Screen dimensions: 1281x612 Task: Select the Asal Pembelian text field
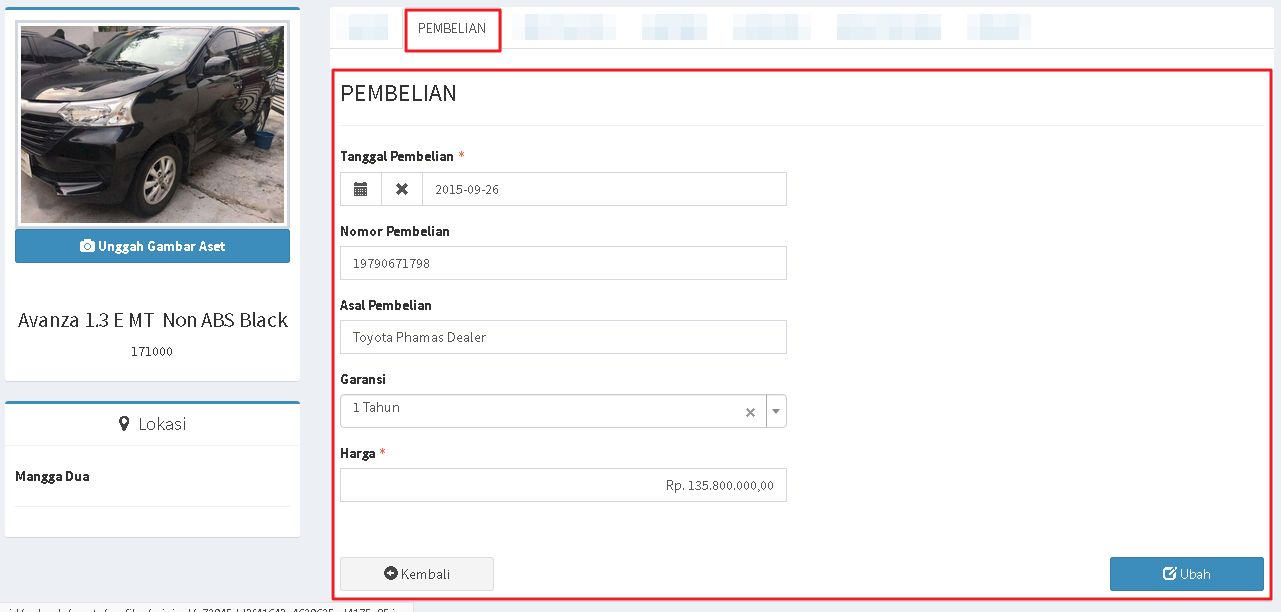[x=563, y=337]
